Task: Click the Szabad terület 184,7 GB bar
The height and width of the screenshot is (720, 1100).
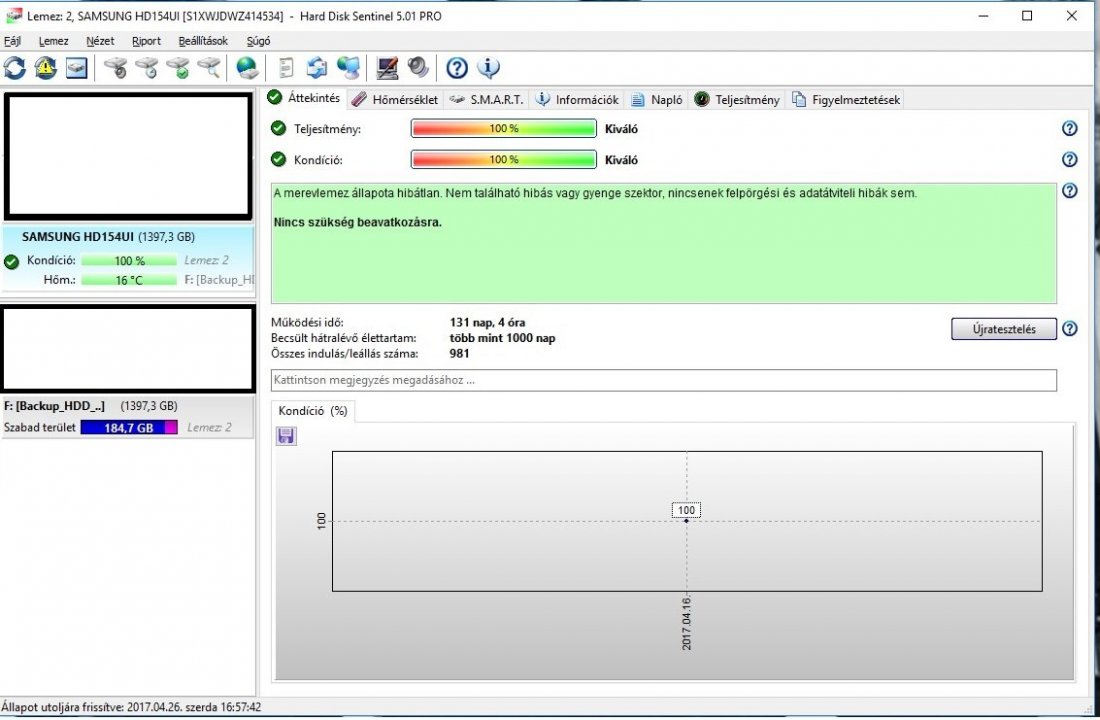Action: [x=129, y=427]
